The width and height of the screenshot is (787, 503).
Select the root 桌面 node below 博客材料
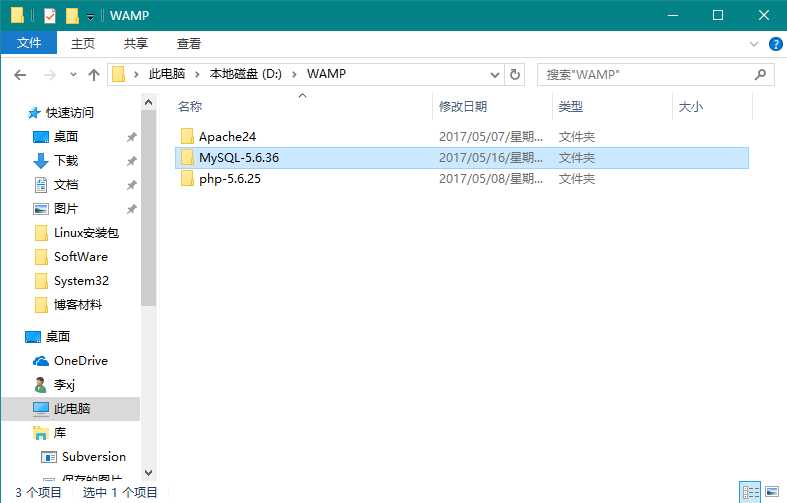point(57,337)
